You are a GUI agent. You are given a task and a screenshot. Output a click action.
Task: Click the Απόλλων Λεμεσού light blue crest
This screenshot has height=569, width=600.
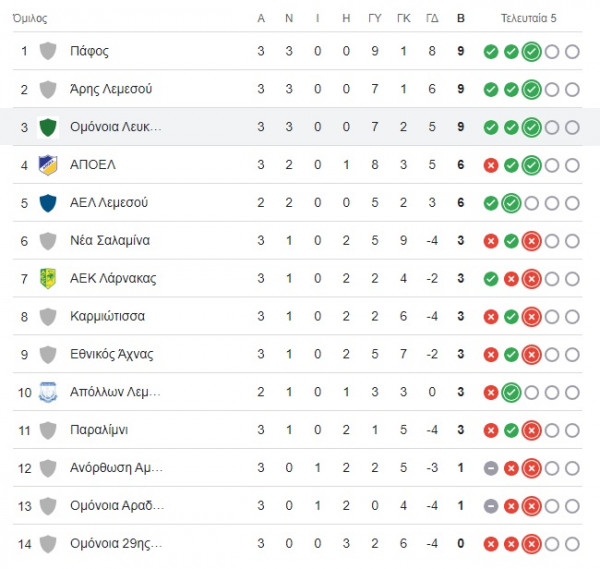point(48,392)
